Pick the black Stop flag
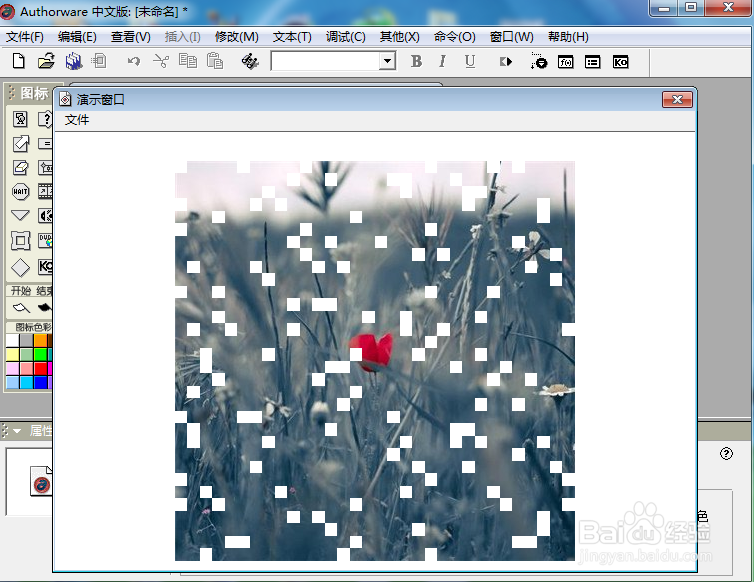The width and height of the screenshot is (754, 582). tap(45, 307)
